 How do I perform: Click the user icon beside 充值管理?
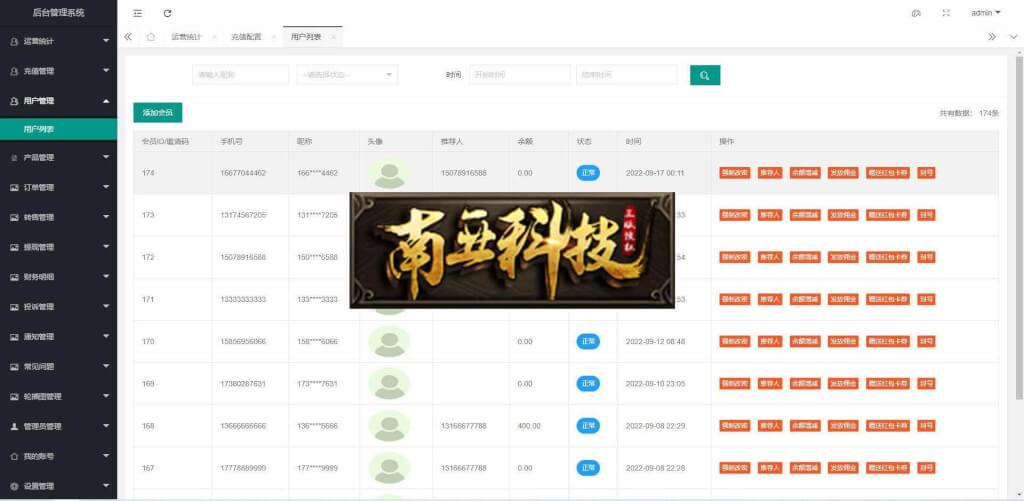tap(14, 71)
